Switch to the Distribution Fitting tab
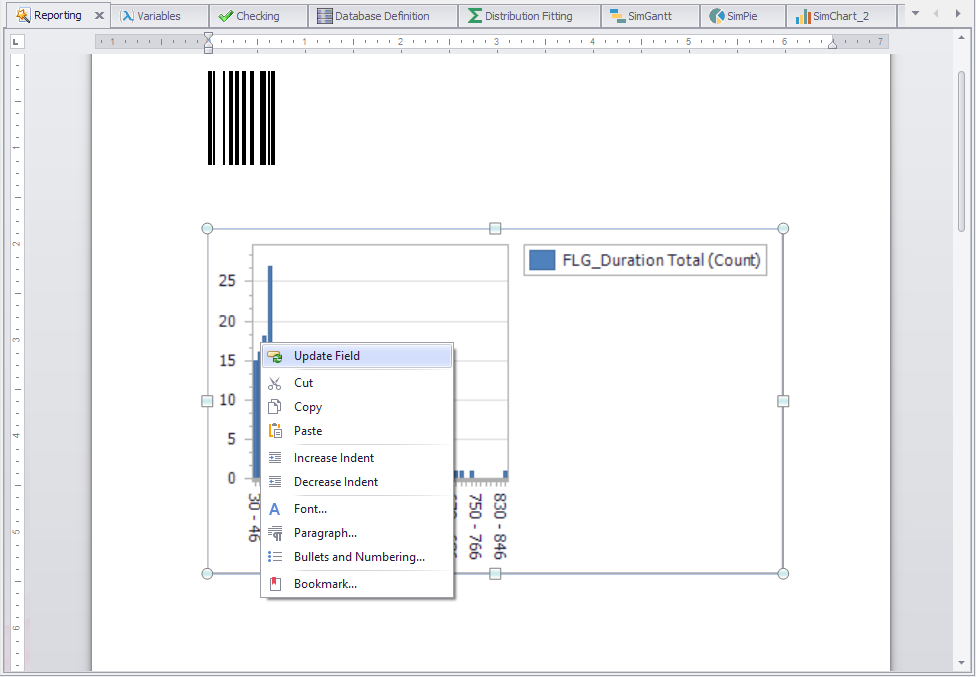 (528, 15)
